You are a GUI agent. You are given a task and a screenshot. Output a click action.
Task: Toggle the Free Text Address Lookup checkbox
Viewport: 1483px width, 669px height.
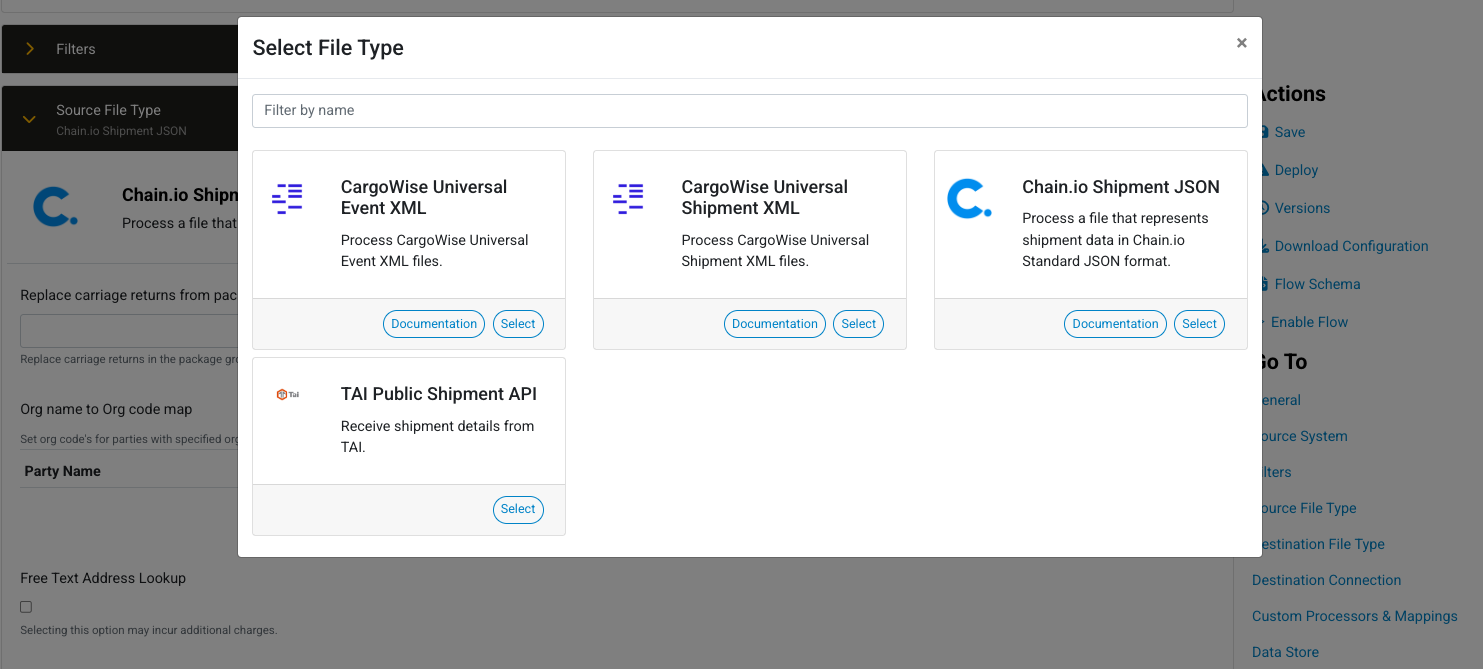(x=26, y=607)
